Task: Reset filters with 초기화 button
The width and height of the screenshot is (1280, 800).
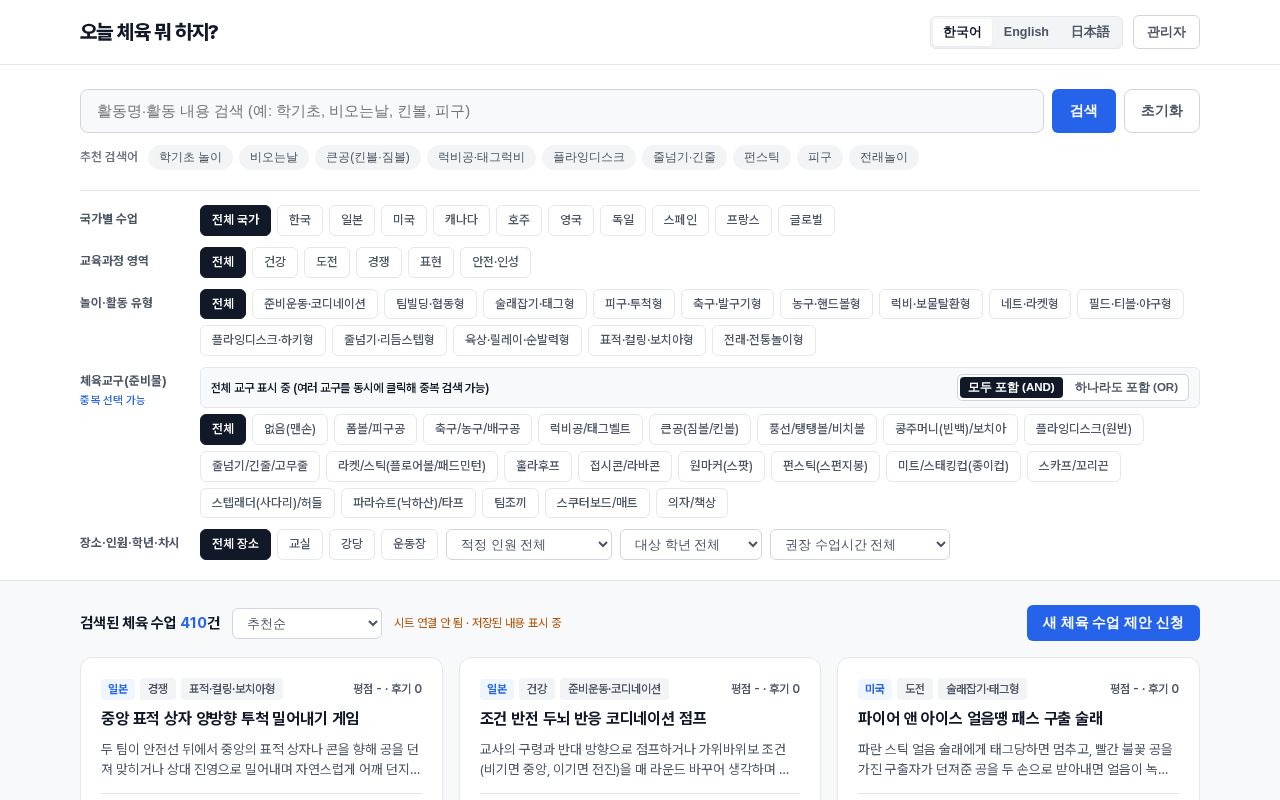Action: pos(1162,111)
